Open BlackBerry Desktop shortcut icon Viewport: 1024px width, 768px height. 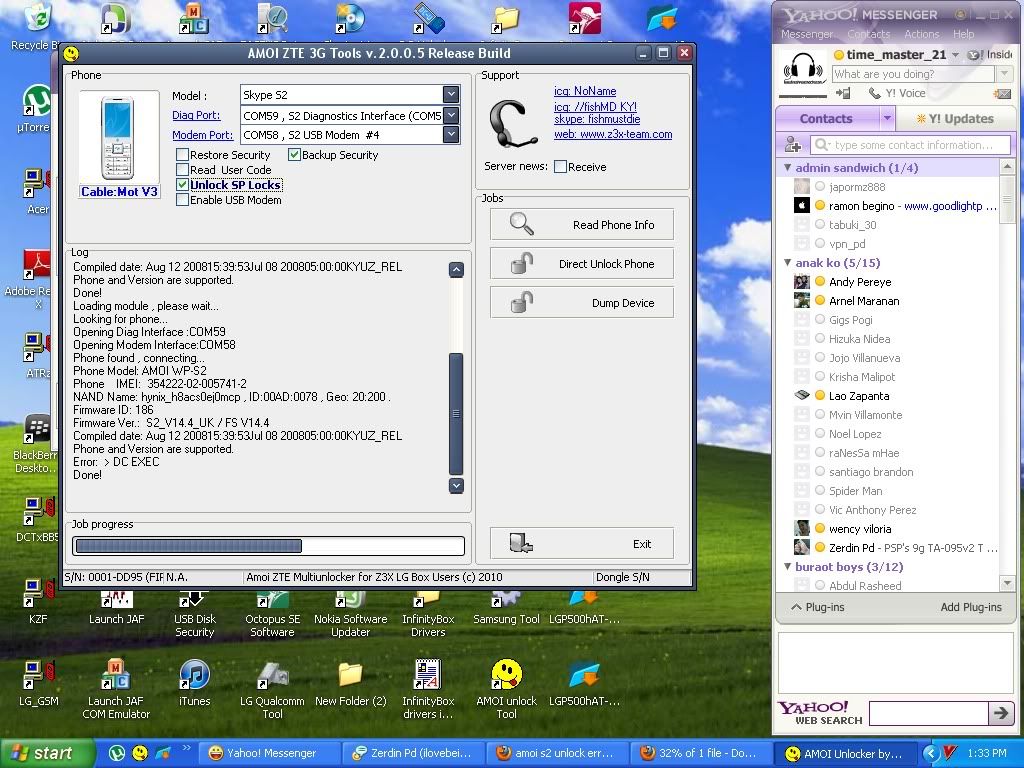37,430
